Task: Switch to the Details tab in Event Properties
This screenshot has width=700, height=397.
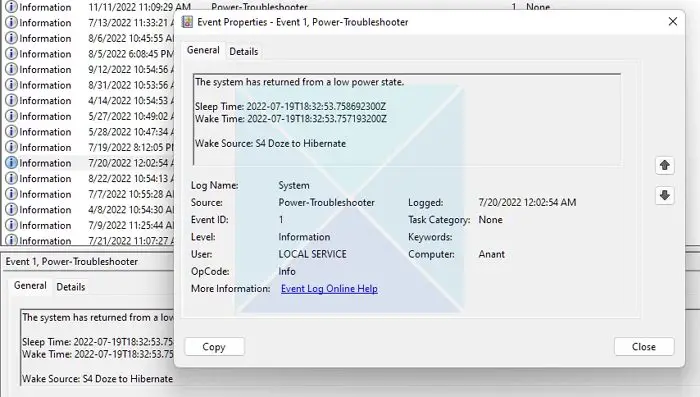Action: pos(244,51)
